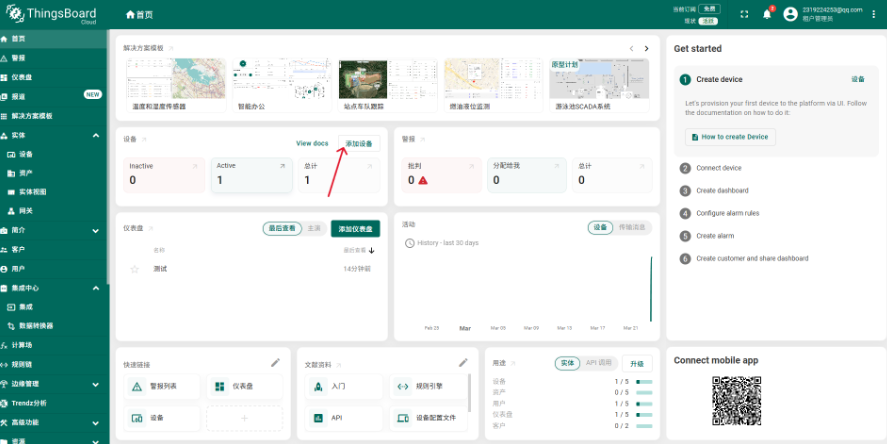Image resolution: width=887 pixels, height=444 pixels.
Task: Click the 添加设备 button
Action: click(x=359, y=144)
